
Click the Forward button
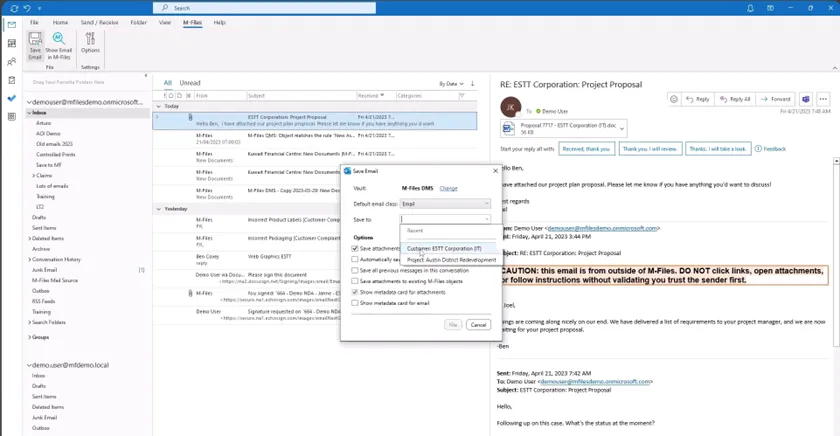tap(775, 99)
